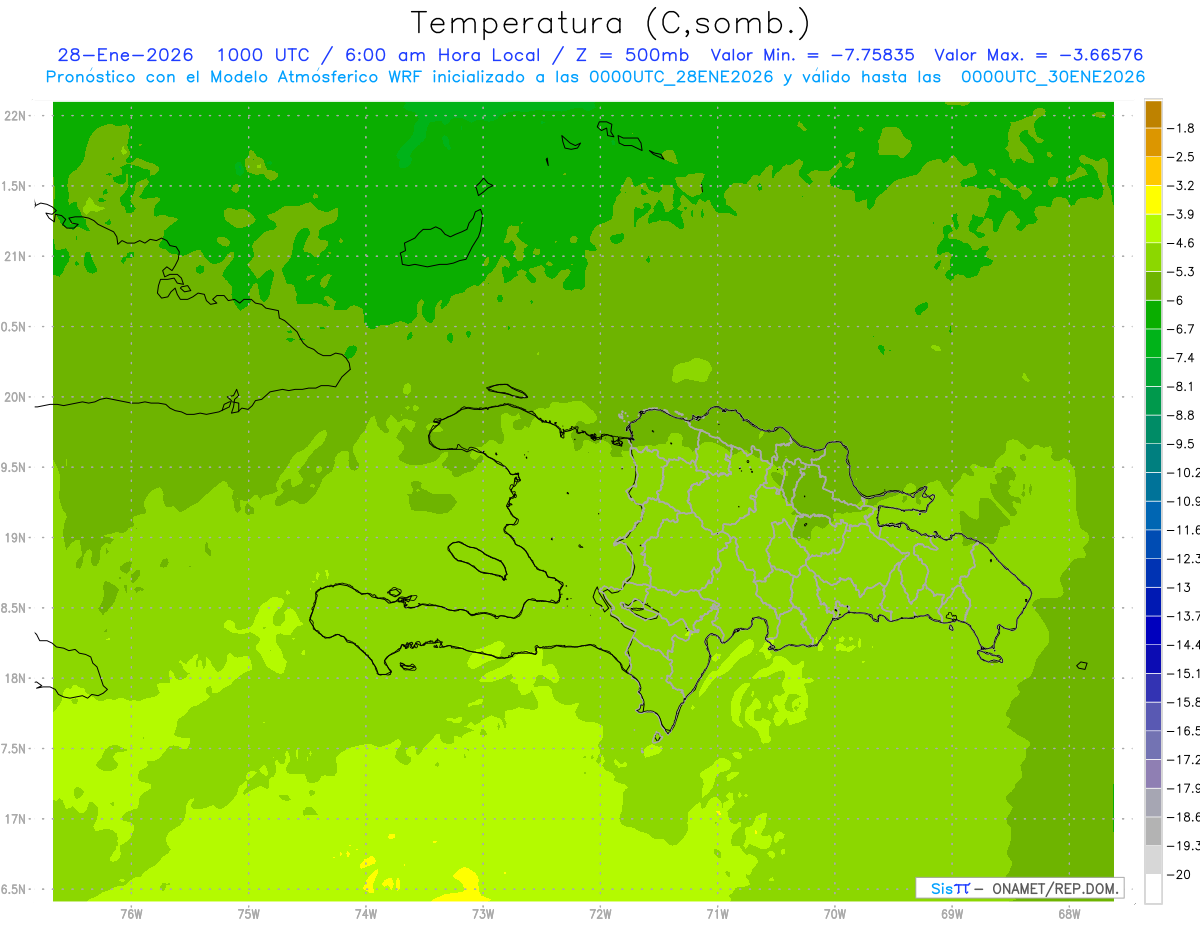Click "6:00 am Hora Local" text

440,55
